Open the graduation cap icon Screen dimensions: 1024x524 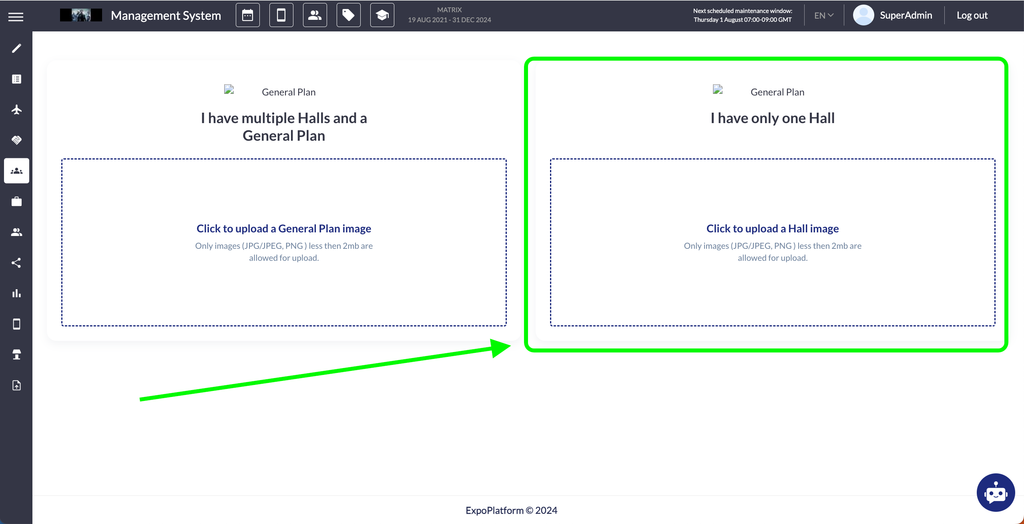pos(381,16)
